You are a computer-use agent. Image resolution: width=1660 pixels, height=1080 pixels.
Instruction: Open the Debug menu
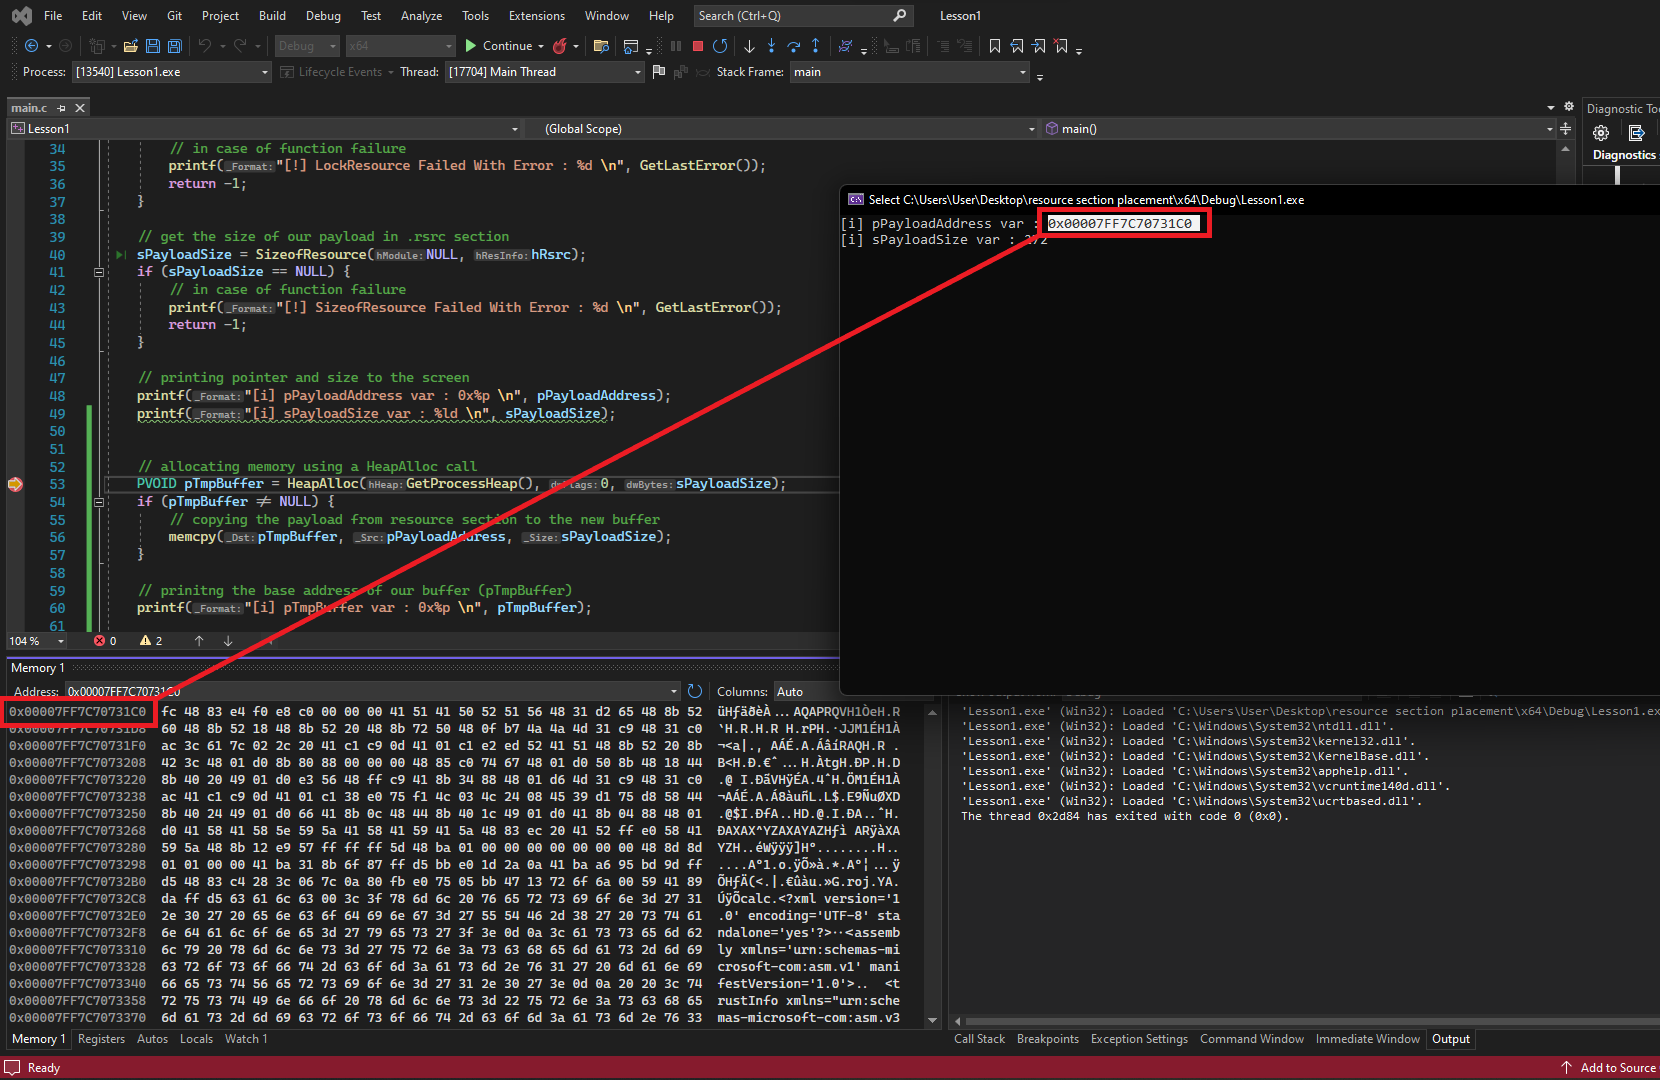[x=323, y=16]
